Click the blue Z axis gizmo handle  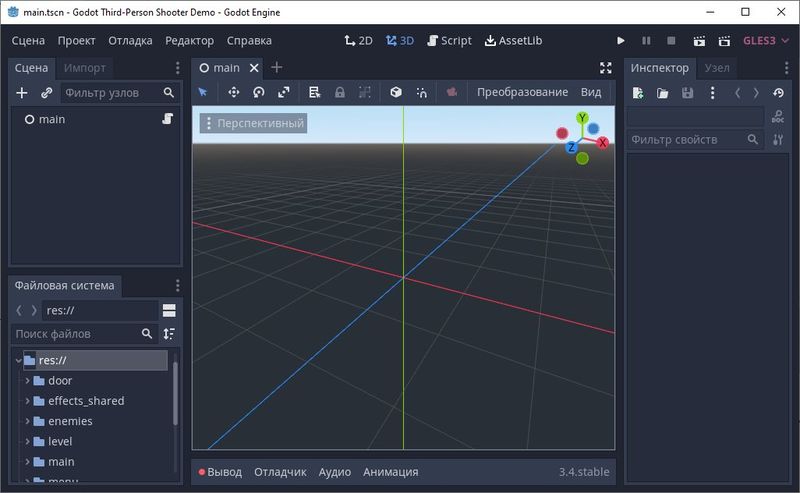(571, 147)
